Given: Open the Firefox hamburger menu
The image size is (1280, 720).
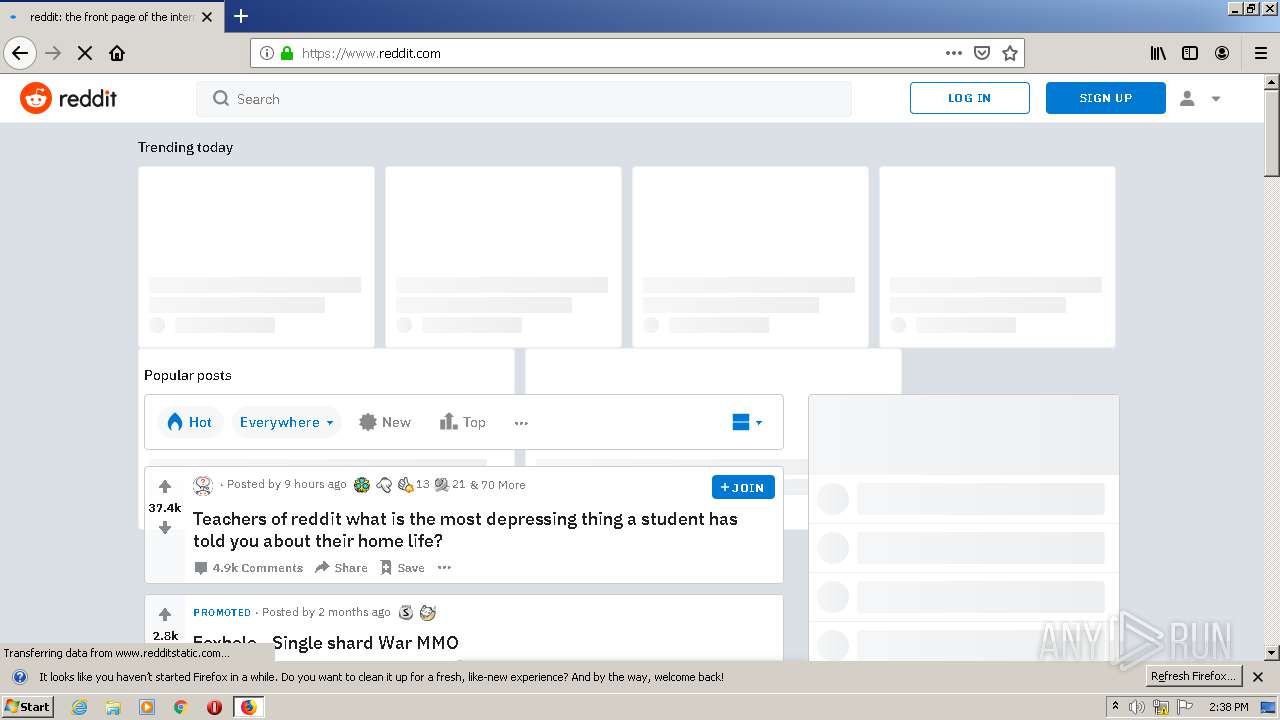Looking at the screenshot, I should pos(1261,53).
